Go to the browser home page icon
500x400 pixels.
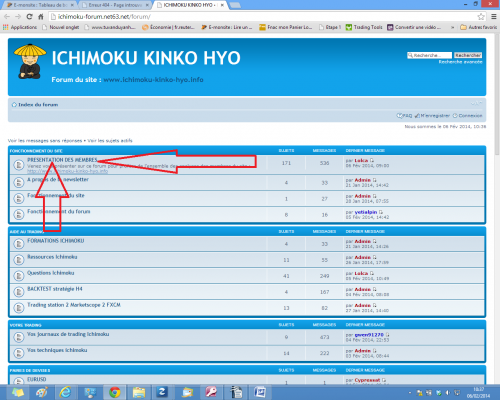click(x=41, y=17)
